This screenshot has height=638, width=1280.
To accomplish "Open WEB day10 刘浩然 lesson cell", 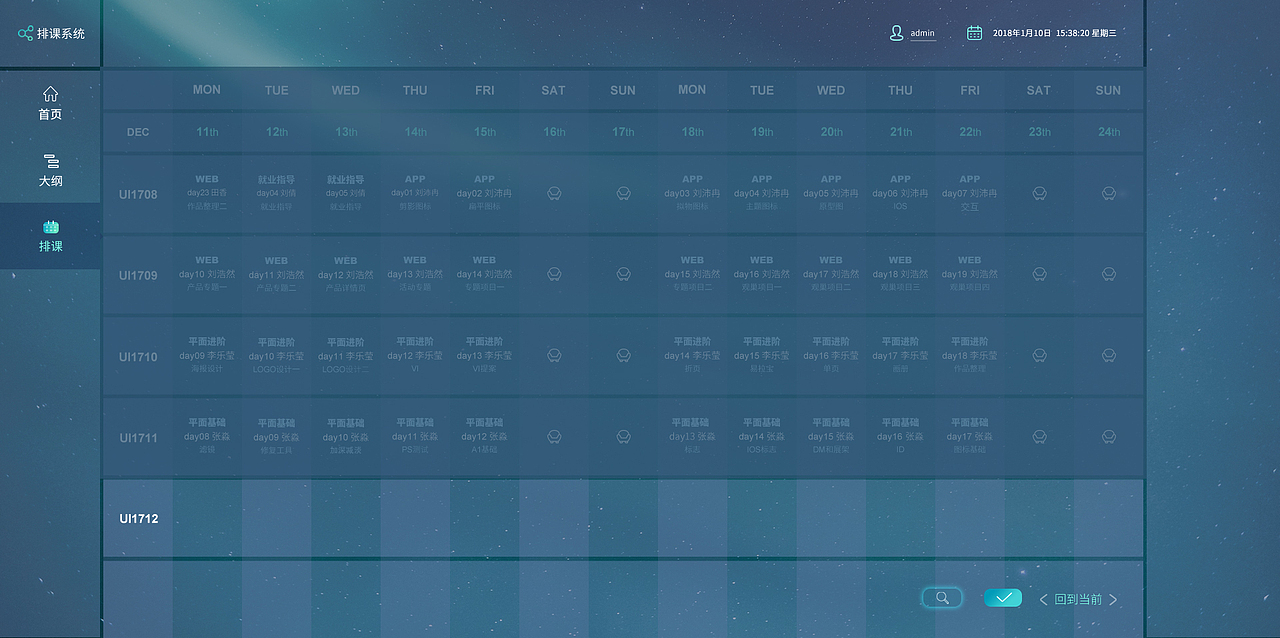I will (207, 274).
